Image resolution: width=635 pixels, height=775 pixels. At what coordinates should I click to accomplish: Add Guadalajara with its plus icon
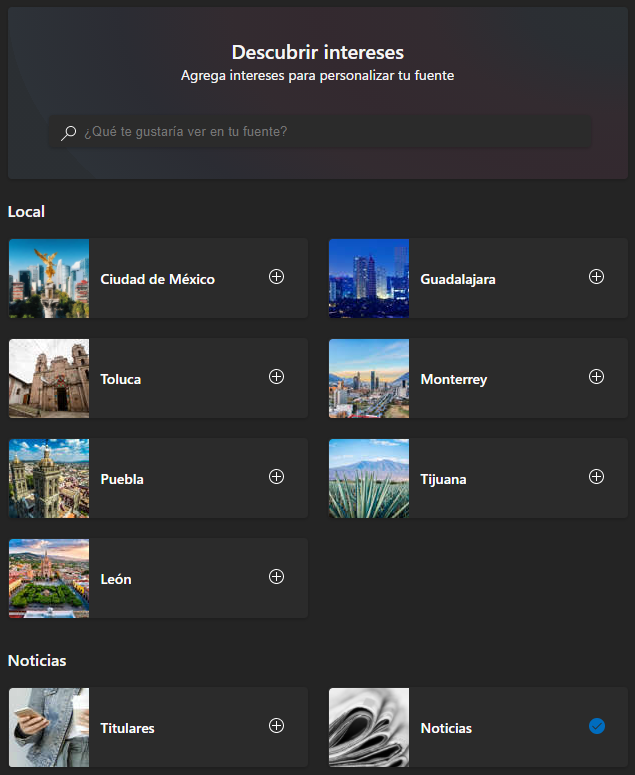[x=596, y=277]
